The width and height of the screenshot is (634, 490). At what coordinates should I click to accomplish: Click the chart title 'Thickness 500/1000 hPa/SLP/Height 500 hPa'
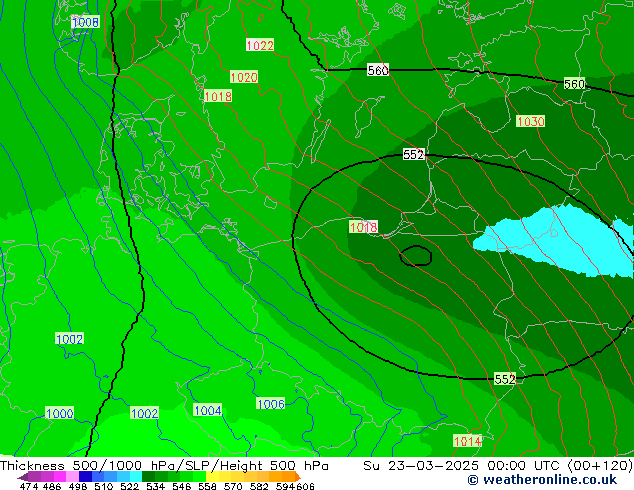(x=164, y=466)
